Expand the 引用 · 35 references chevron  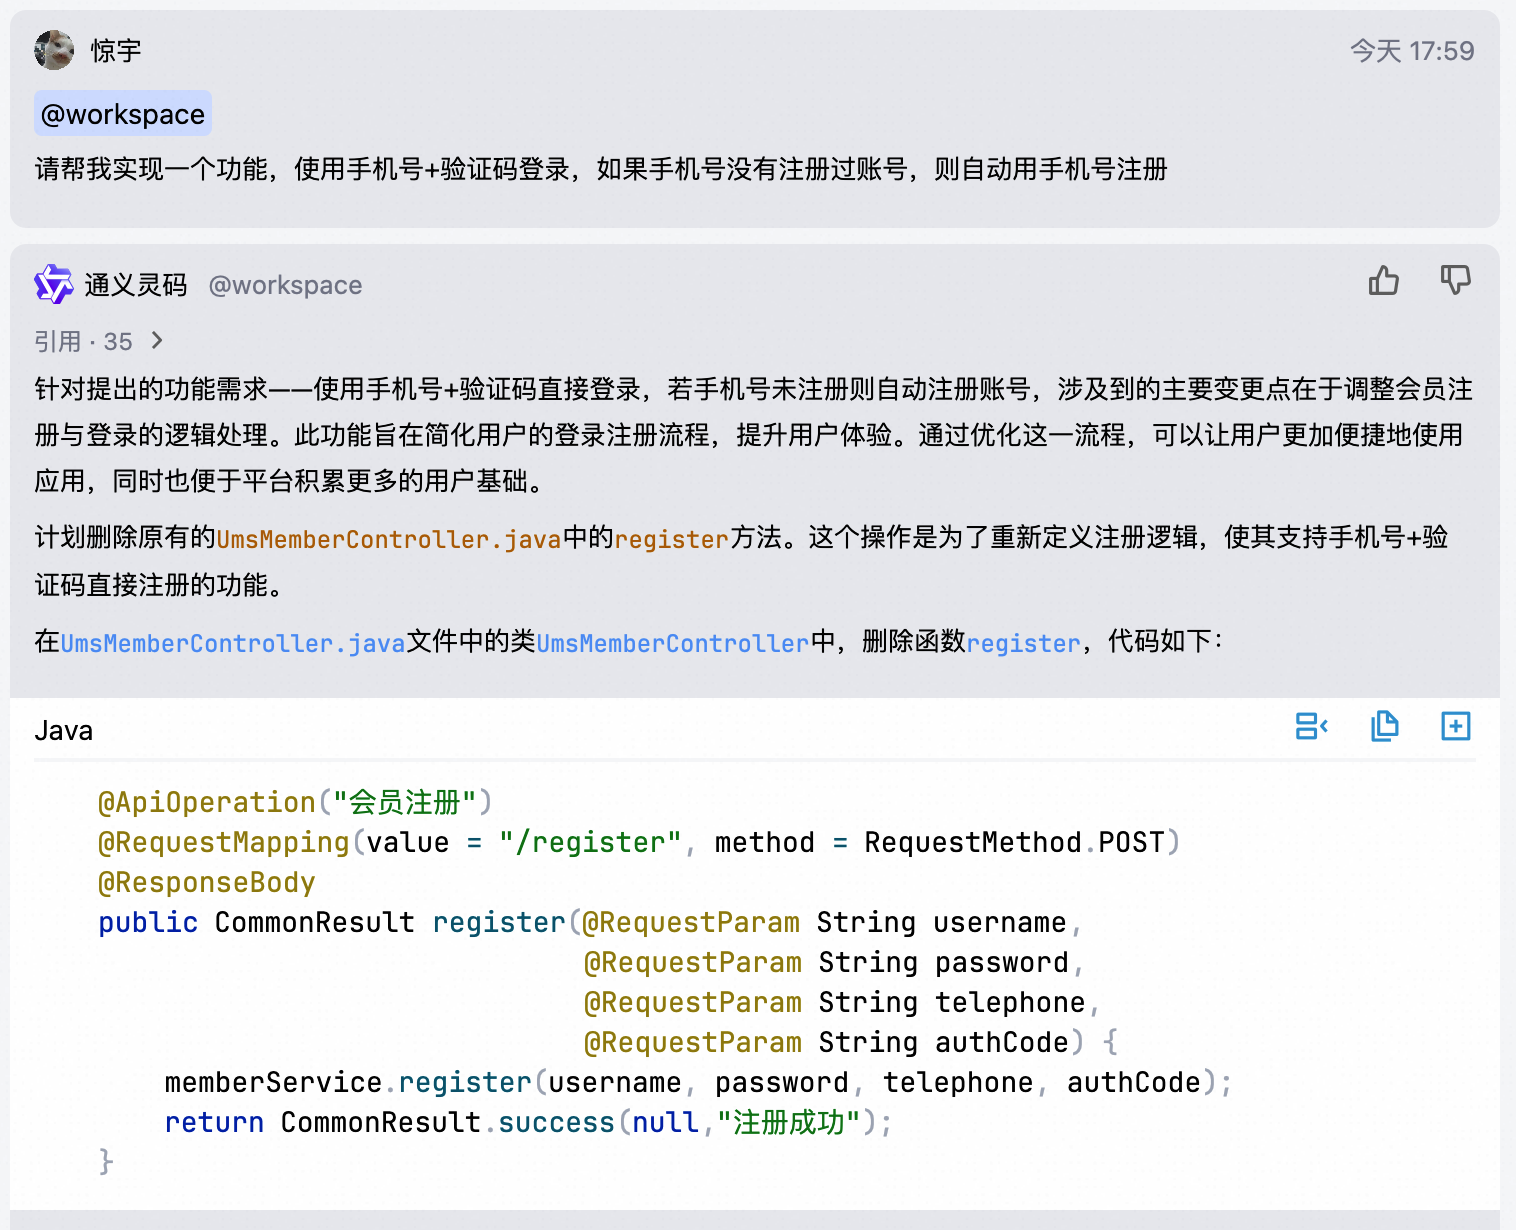[157, 341]
